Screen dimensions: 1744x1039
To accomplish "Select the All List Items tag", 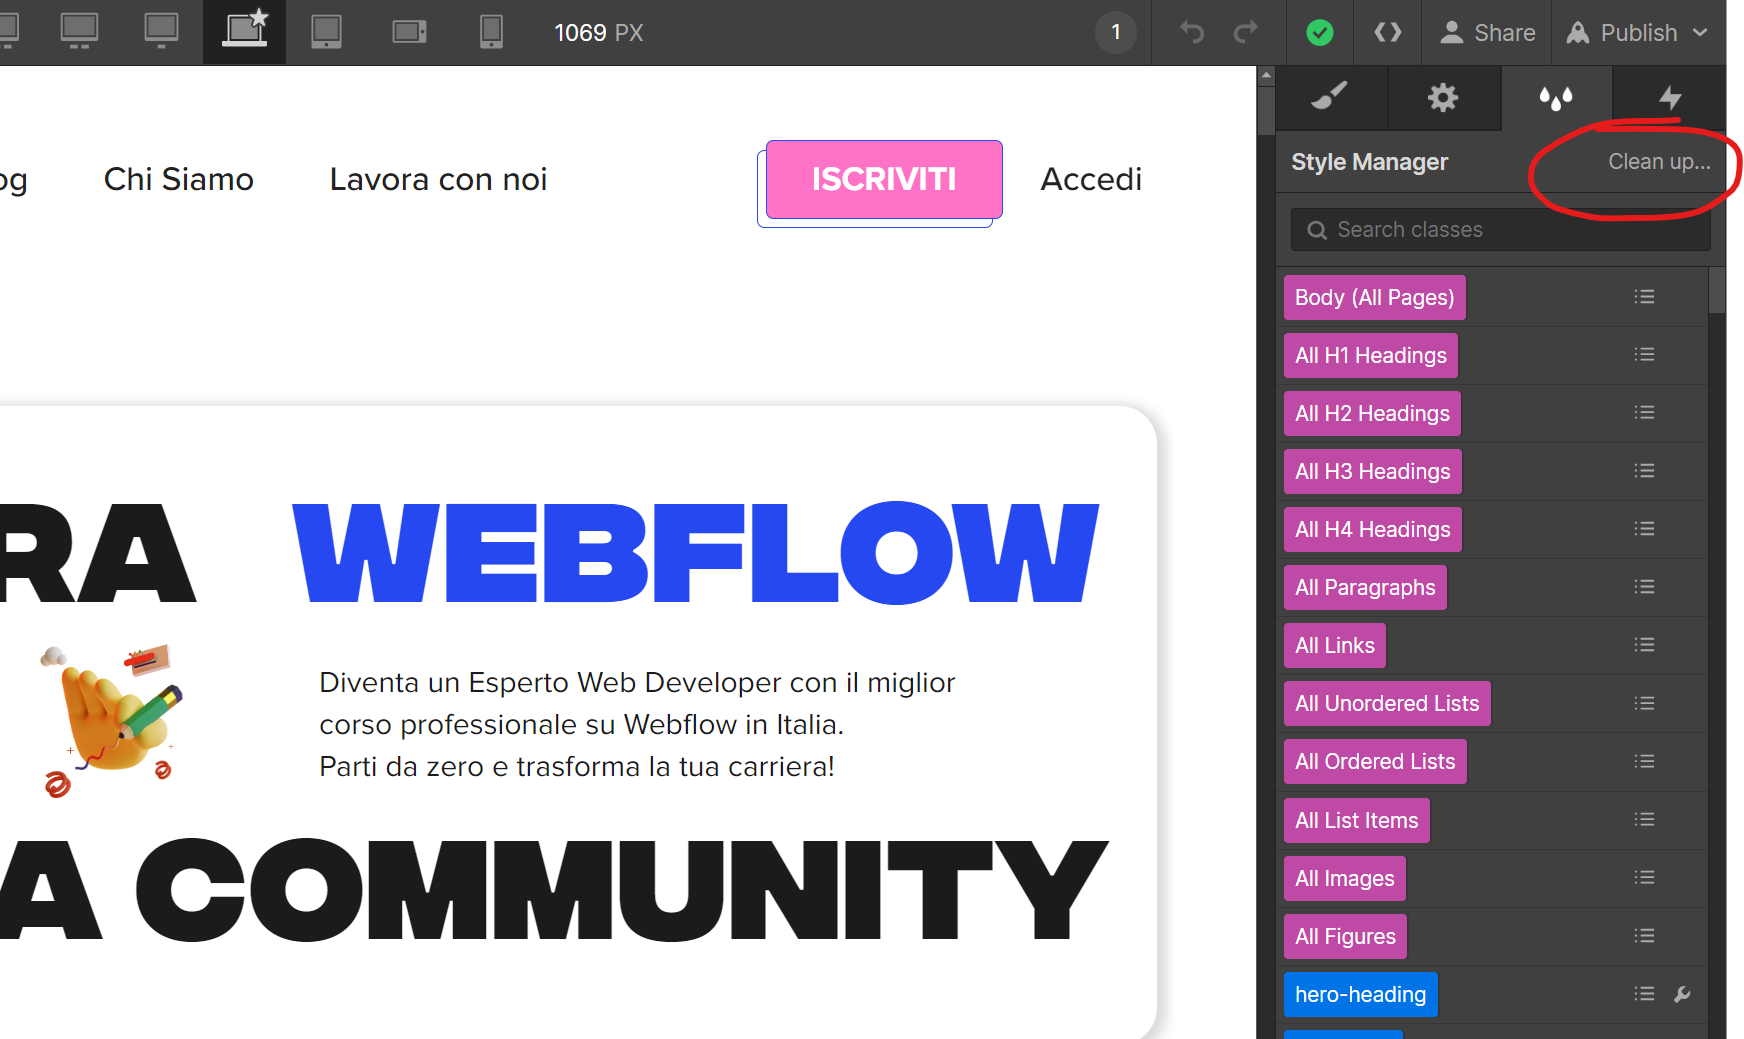I will [x=1357, y=821].
